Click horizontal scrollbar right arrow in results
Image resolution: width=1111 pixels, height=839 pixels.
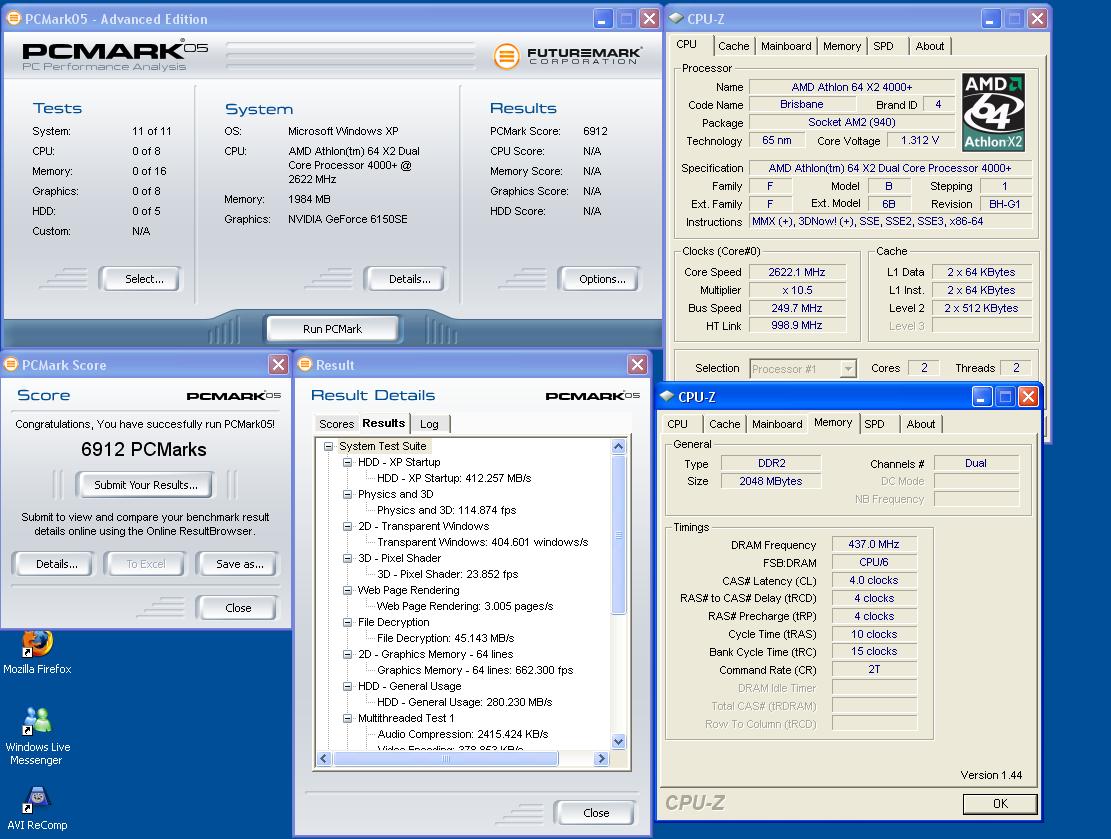(601, 759)
